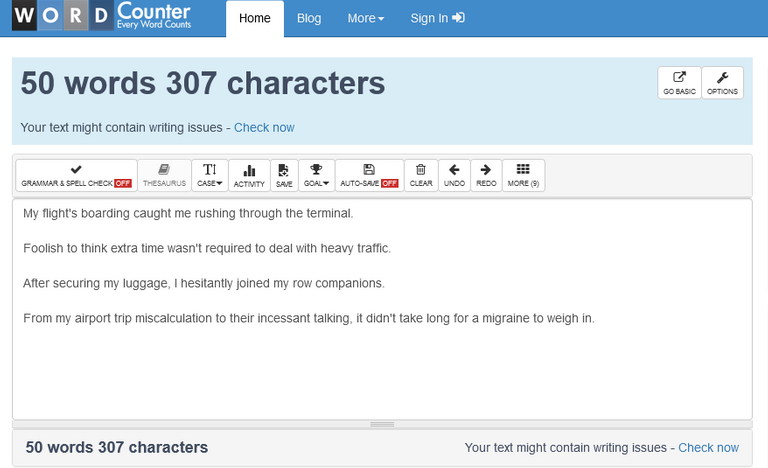Open the Options wrench button
The image size is (768, 468).
click(x=722, y=83)
